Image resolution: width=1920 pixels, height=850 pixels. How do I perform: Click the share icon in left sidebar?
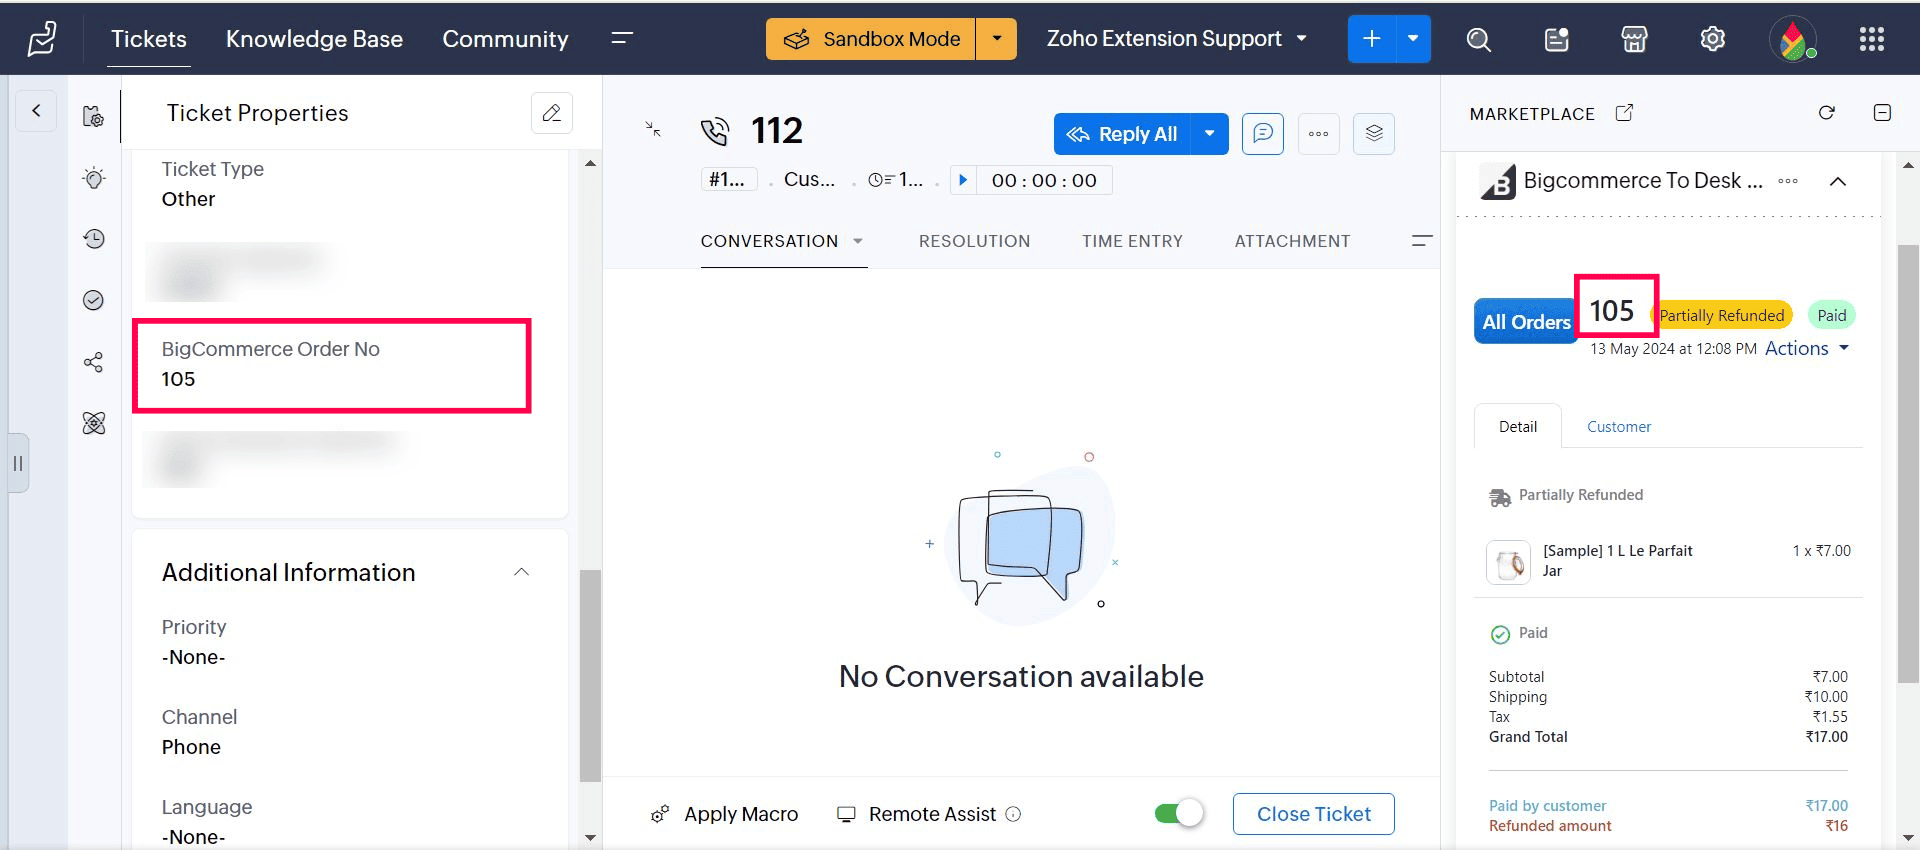94,362
